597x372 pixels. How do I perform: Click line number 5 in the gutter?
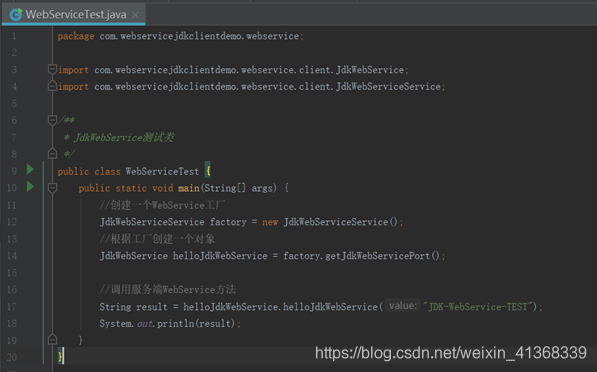(x=14, y=103)
